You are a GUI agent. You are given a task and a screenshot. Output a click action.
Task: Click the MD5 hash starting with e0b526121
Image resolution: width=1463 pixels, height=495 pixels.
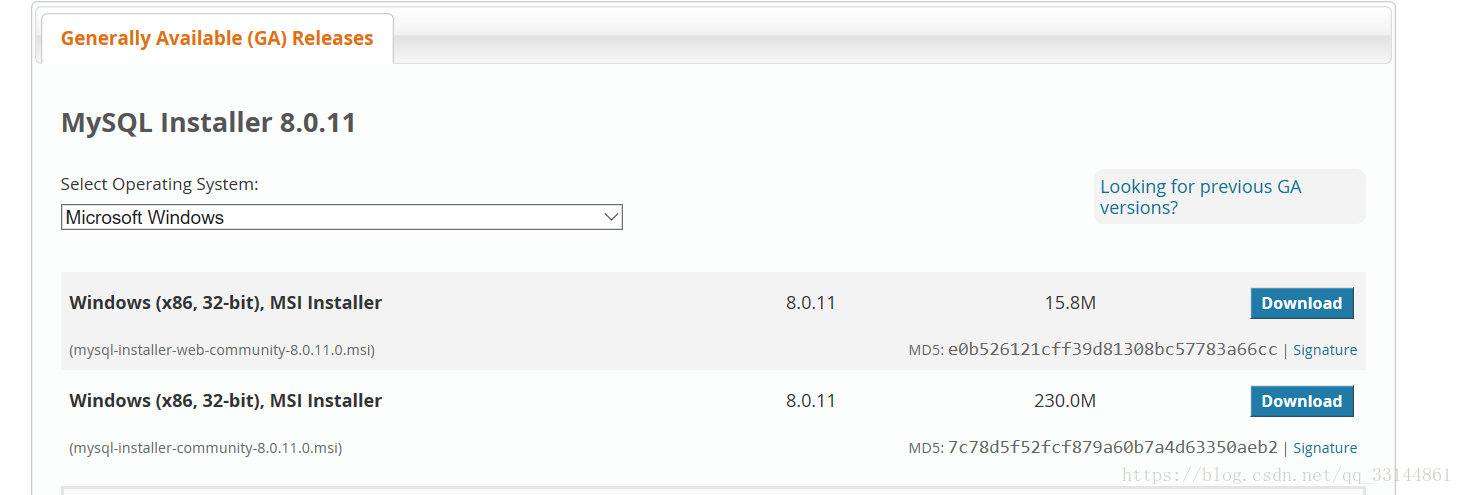[1112, 350]
